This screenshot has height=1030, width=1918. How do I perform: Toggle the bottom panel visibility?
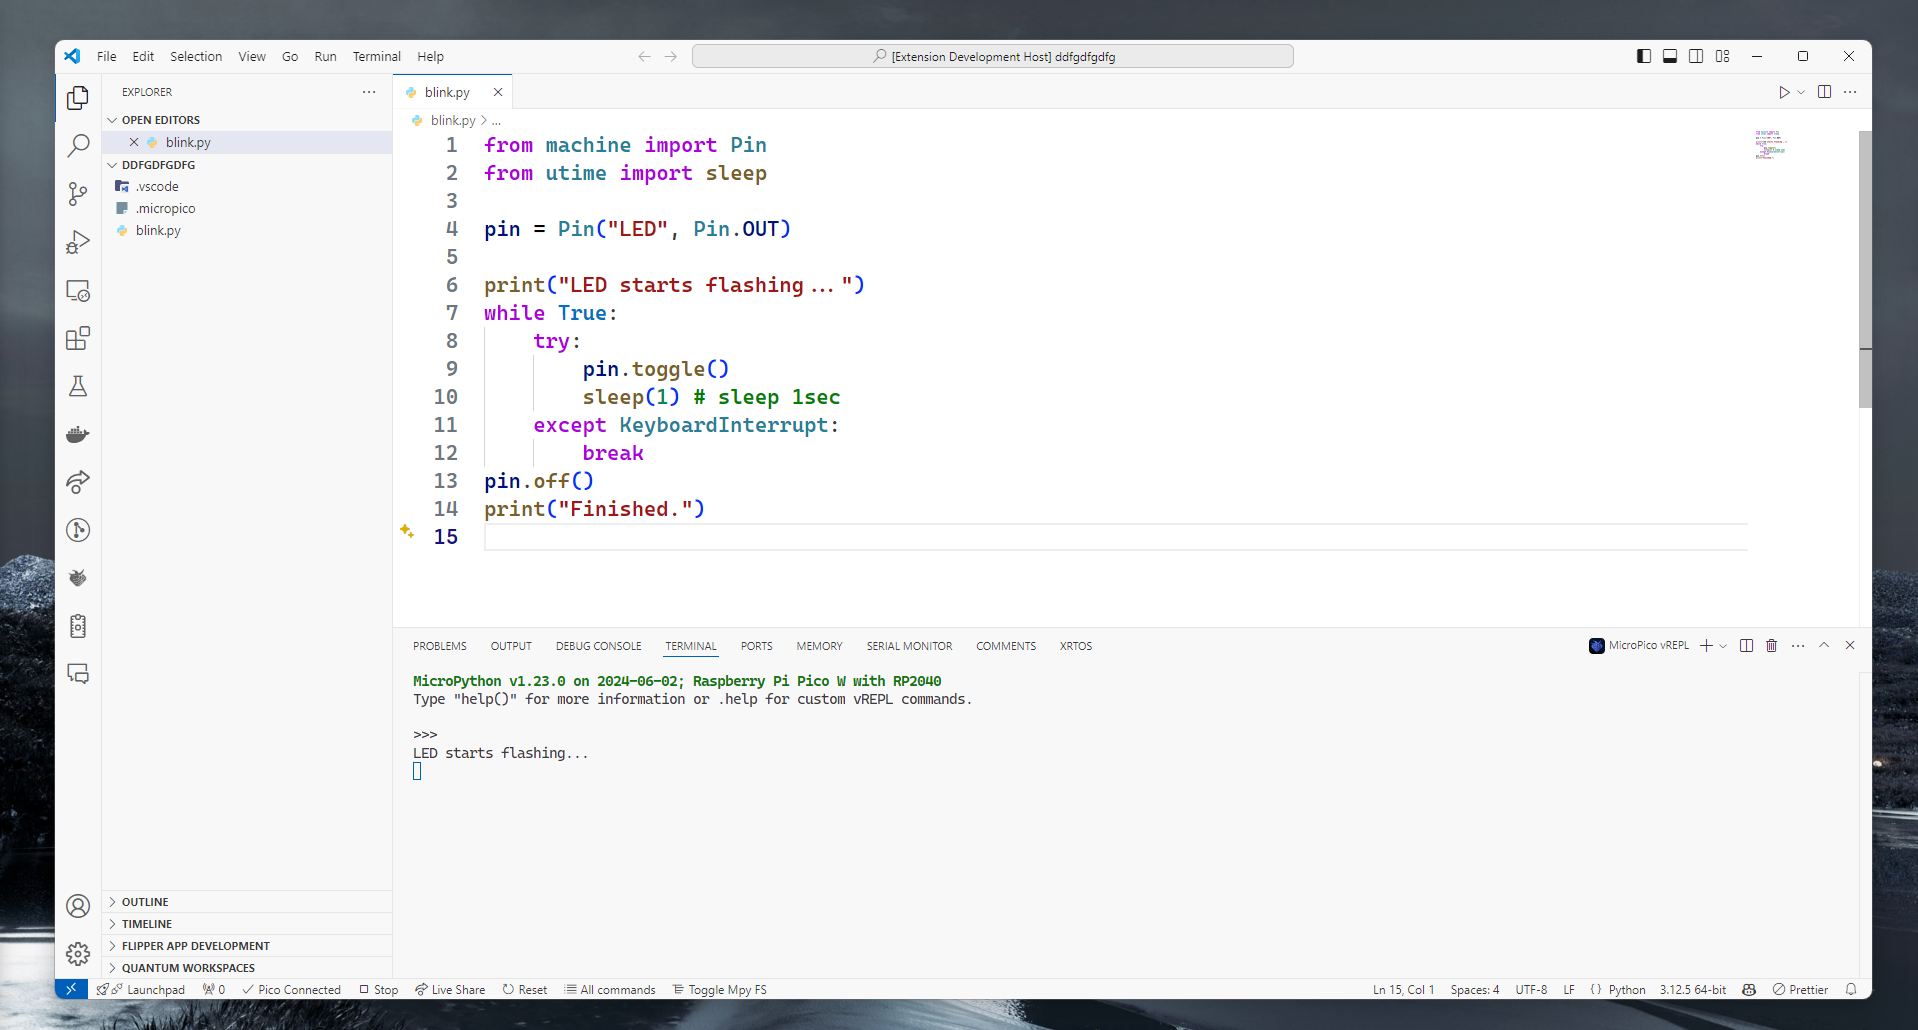coord(1668,56)
